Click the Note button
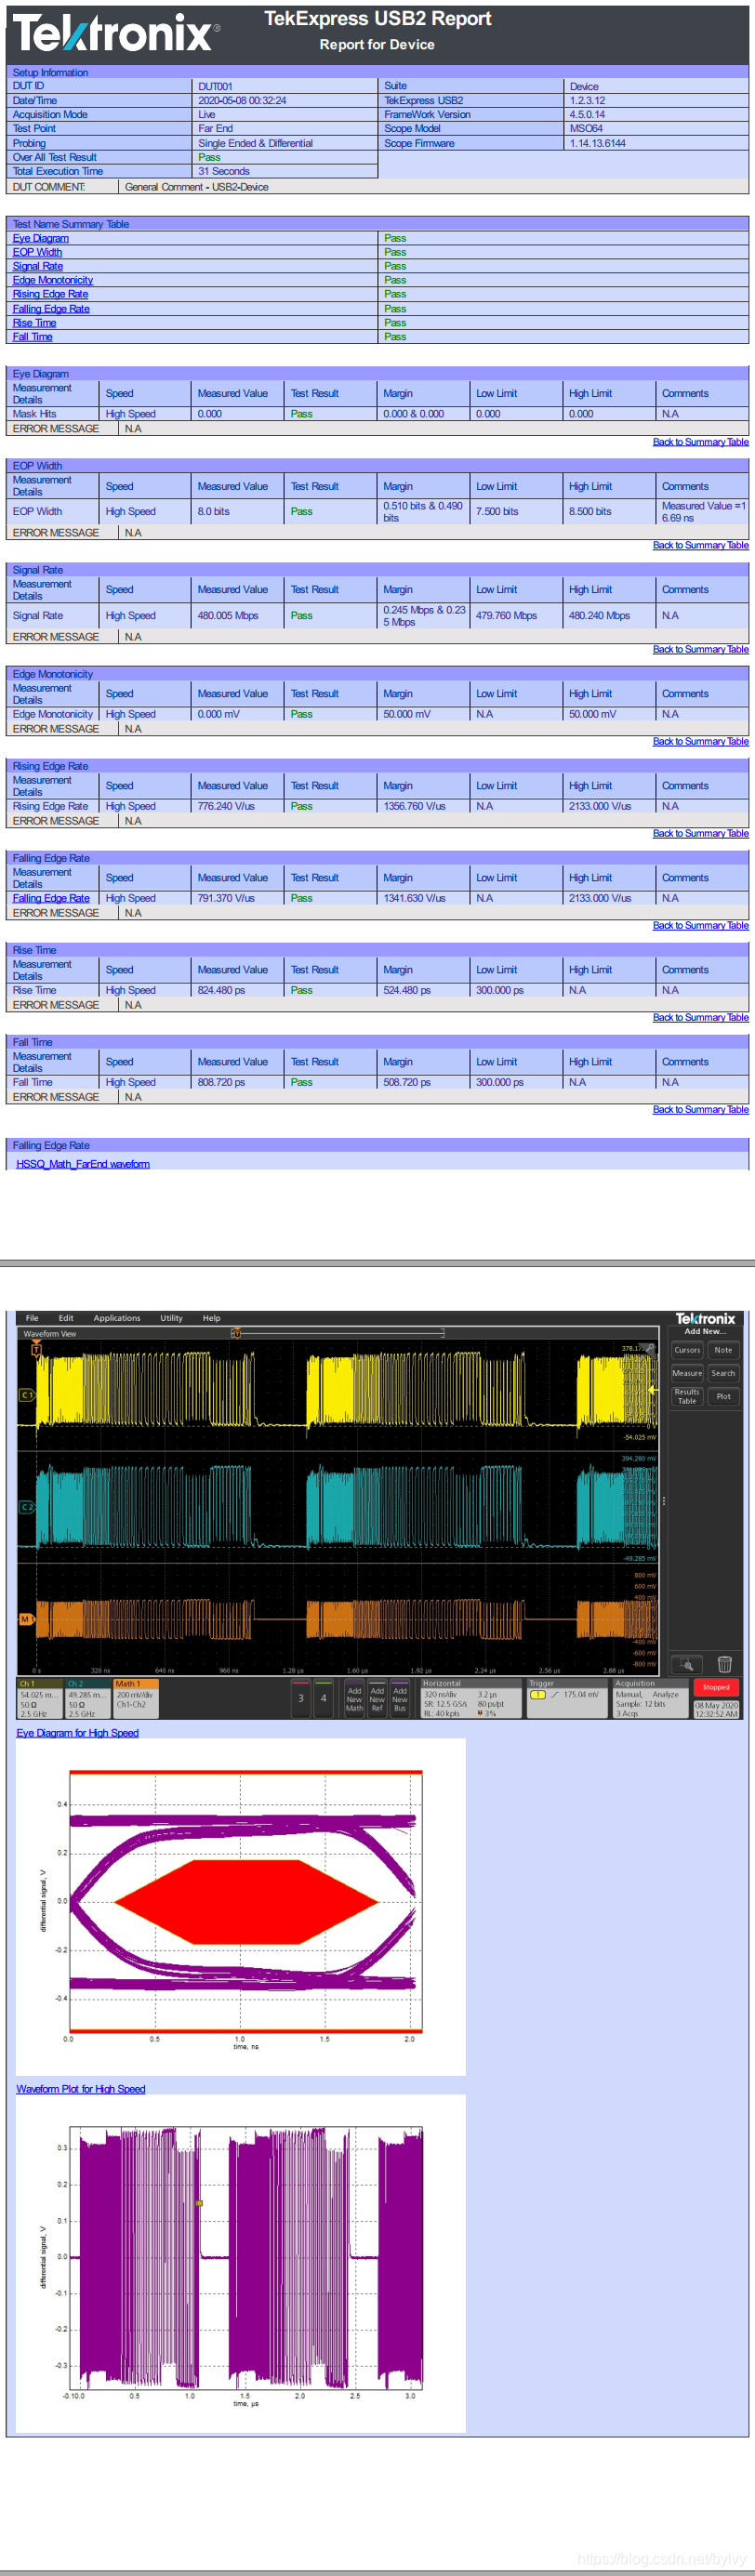This screenshot has height=2576, width=755. point(723,1350)
